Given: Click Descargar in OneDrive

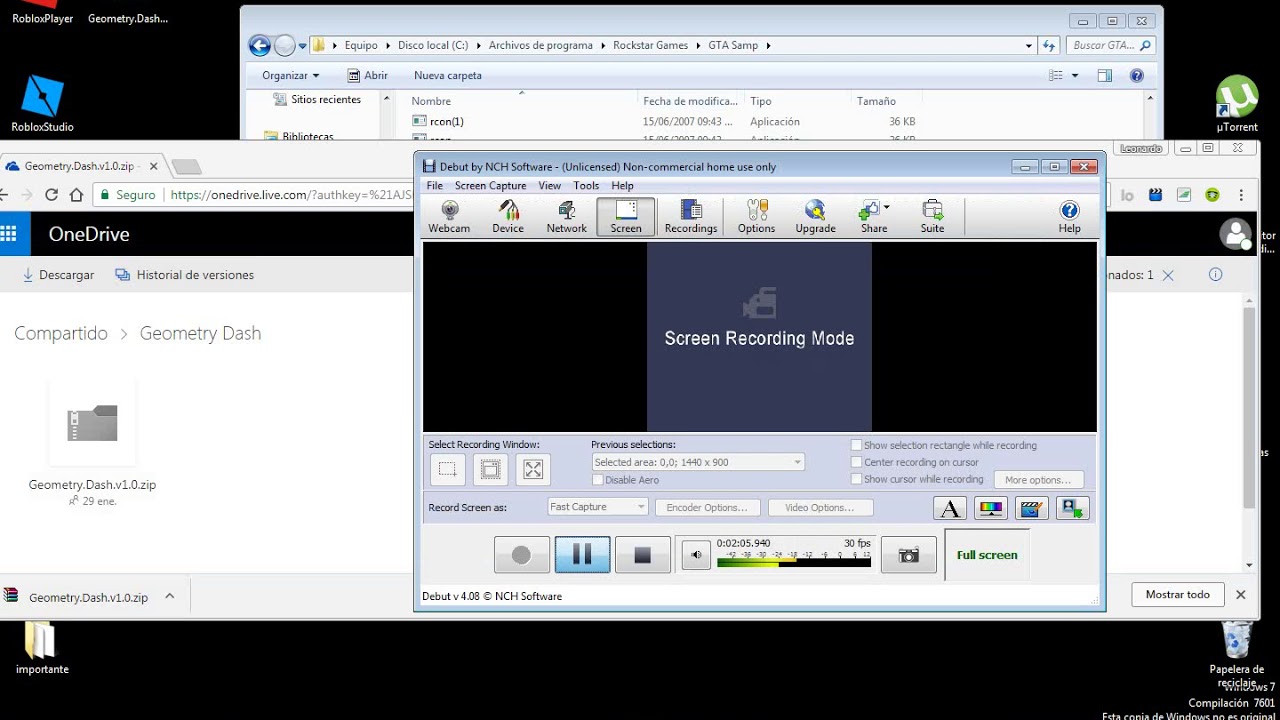Looking at the screenshot, I should (x=58, y=275).
